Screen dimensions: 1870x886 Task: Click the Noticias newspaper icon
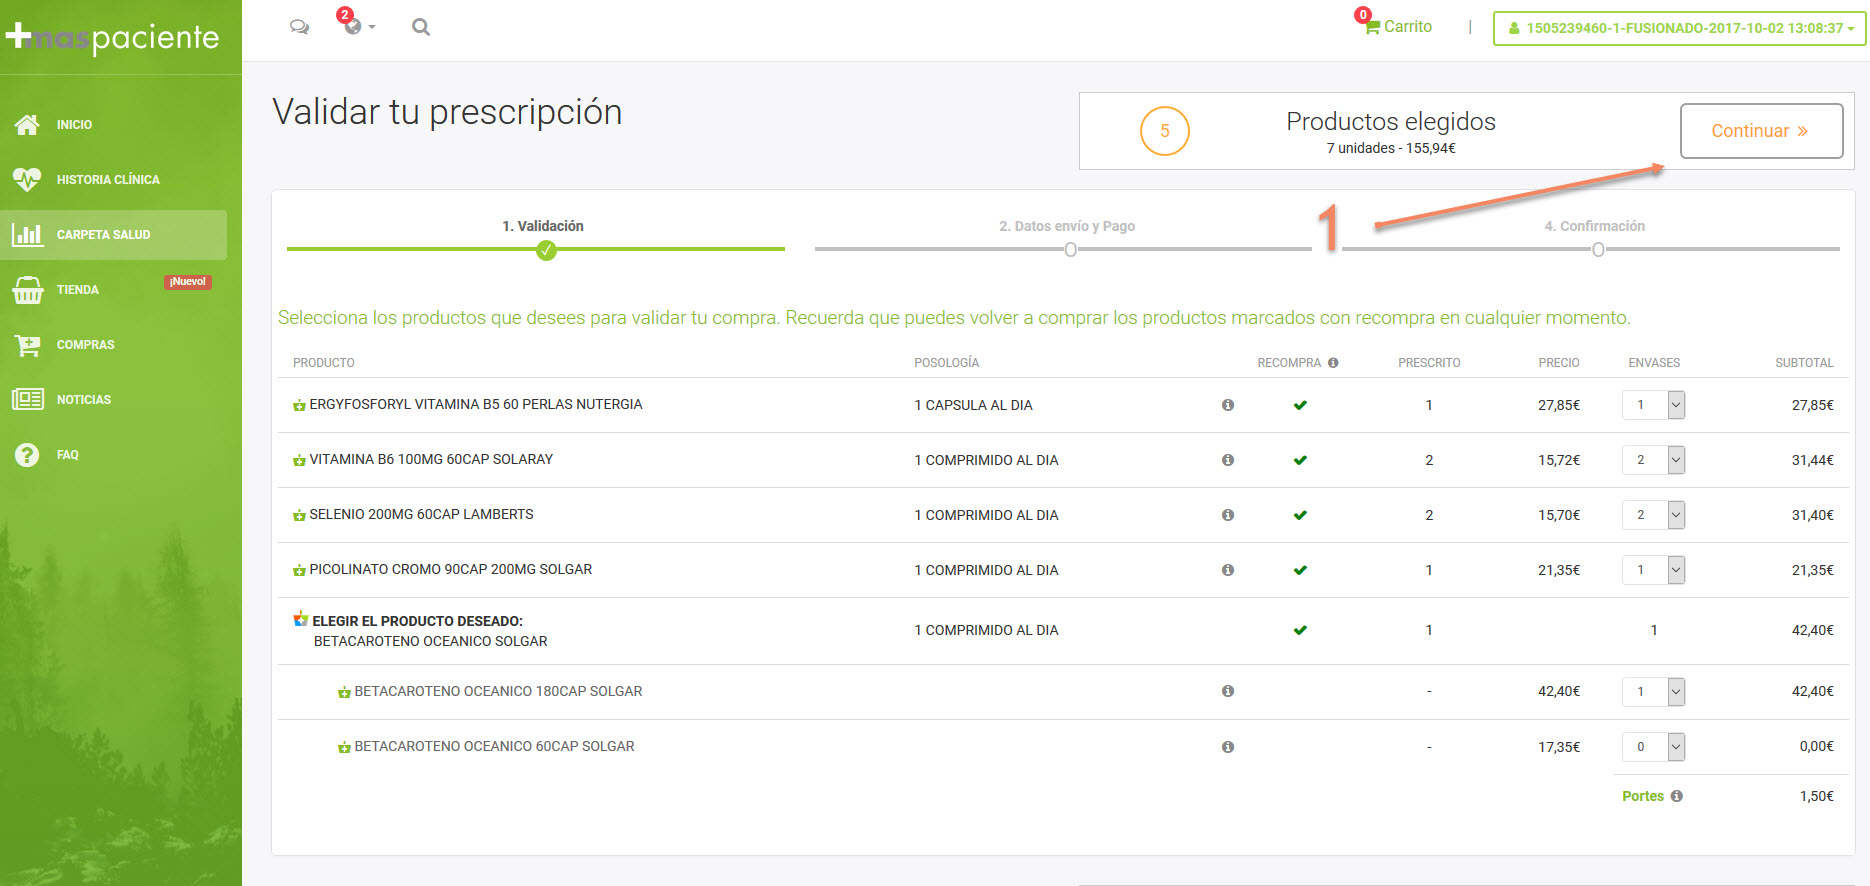pos(27,399)
